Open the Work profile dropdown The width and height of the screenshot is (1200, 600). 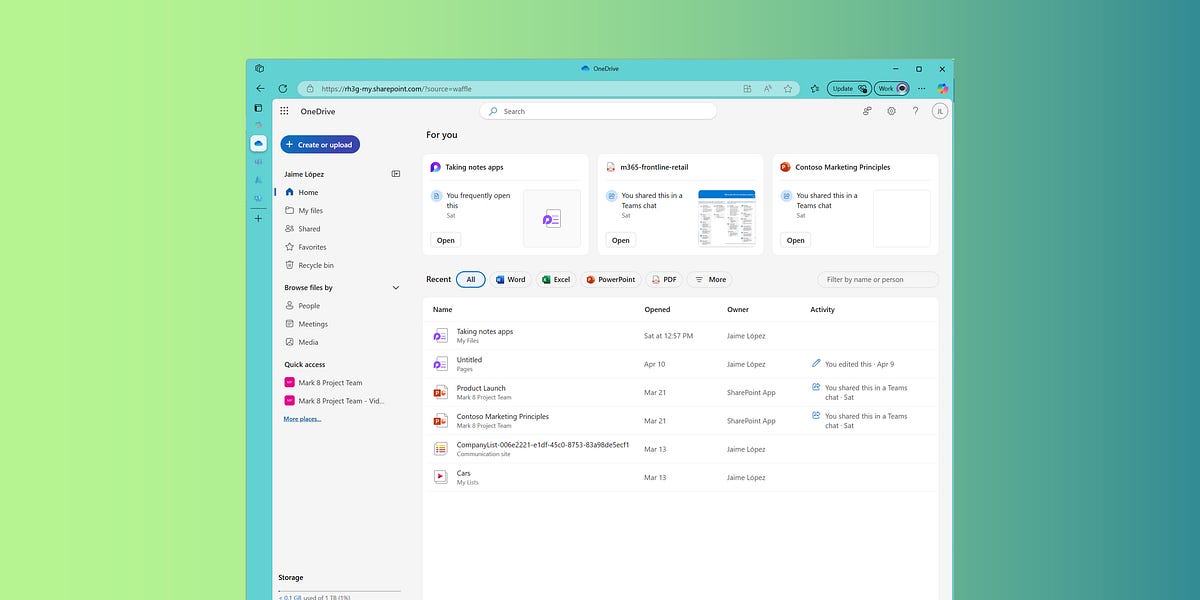point(891,88)
